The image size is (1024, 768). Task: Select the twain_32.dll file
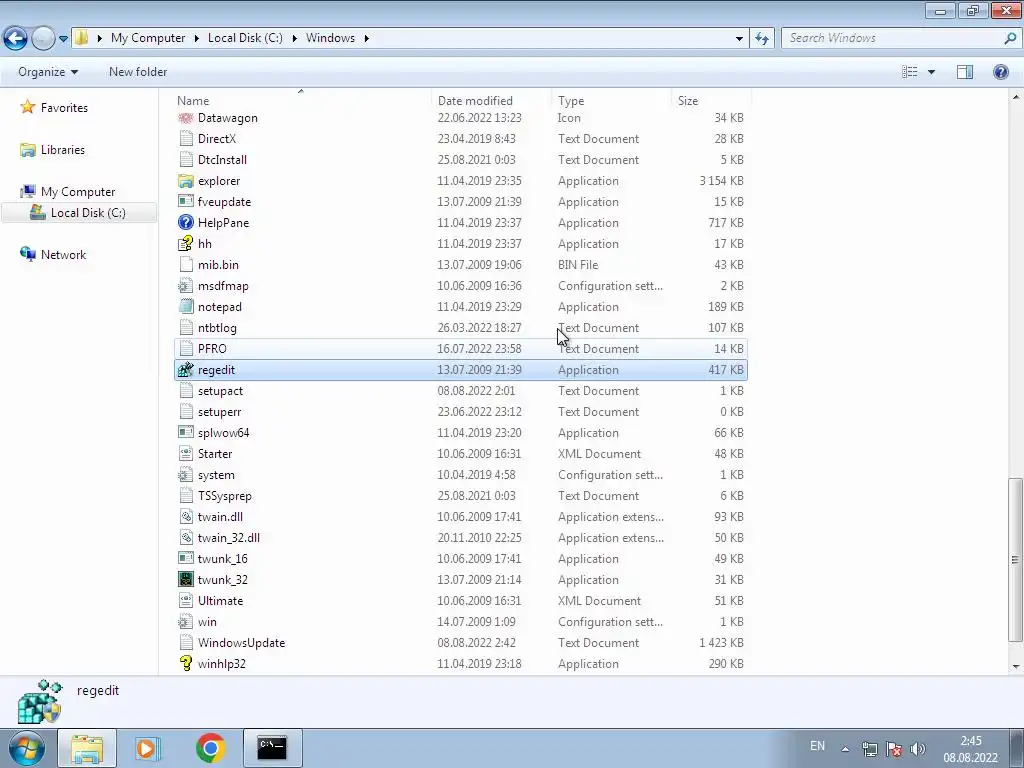[x=461, y=537]
